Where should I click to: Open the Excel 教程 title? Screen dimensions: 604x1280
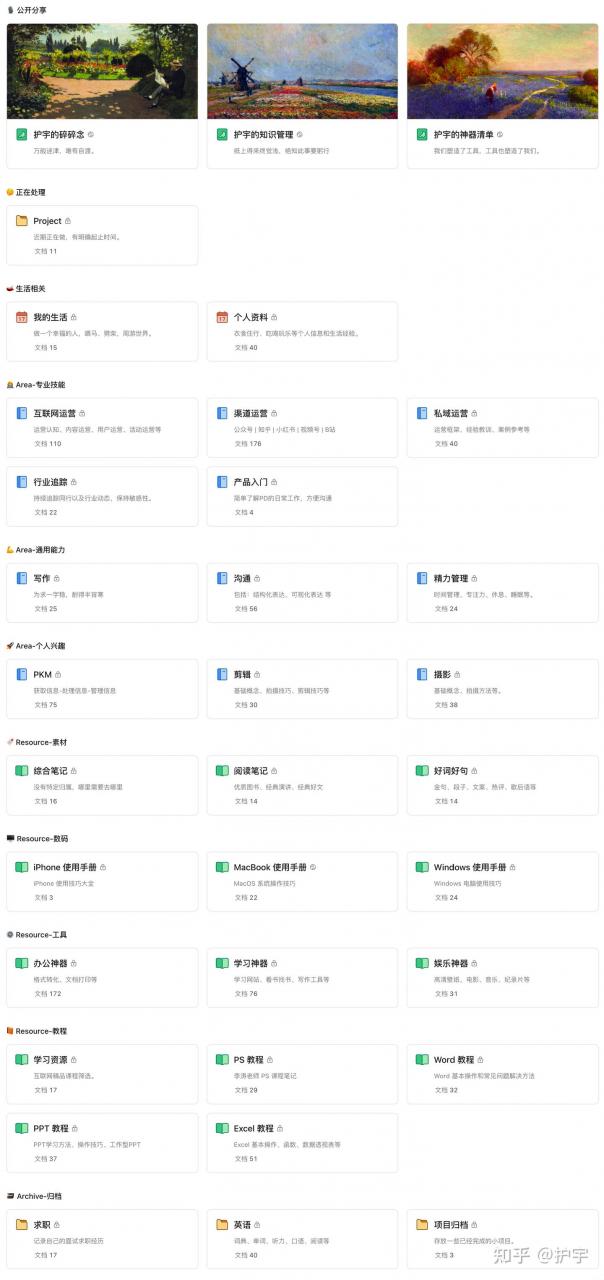pyautogui.click(x=253, y=1129)
